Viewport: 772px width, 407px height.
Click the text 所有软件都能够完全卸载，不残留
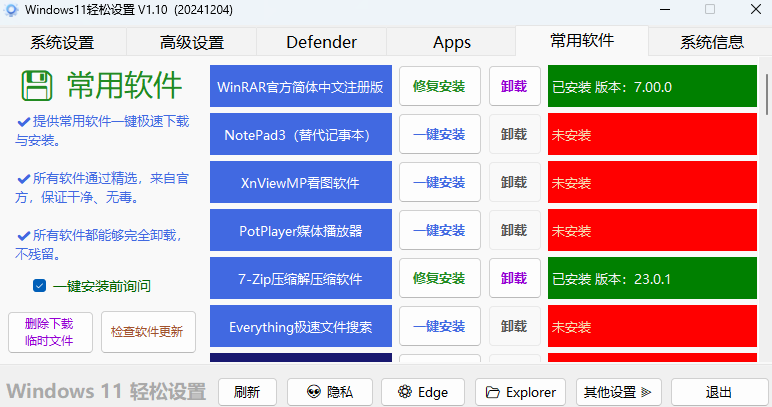tap(99, 245)
